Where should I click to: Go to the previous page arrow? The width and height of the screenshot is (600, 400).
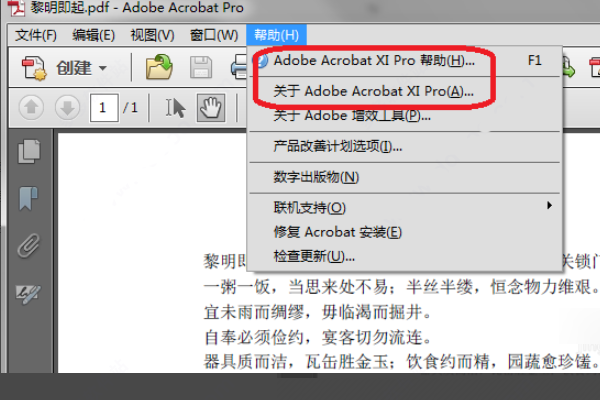31,108
